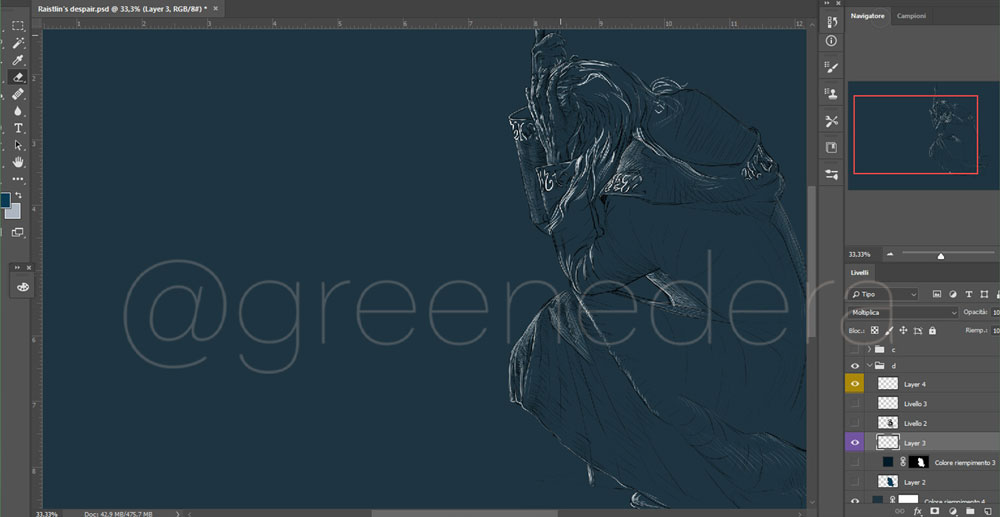Image resolution: width=1000 pixels, height=517 pixels.
Task: Toggle visibility of folder d
Action: pos(854,366)
